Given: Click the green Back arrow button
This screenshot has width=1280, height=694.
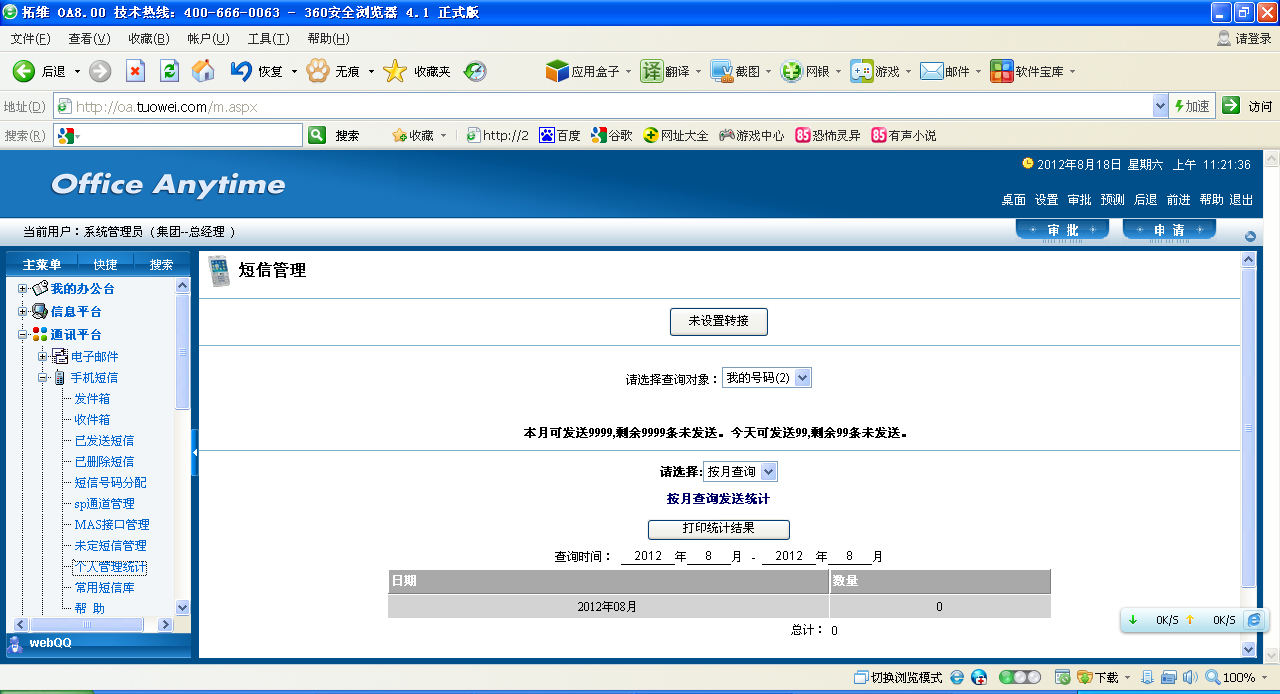Looking at the screenshot, I should (x=24, y=71).
